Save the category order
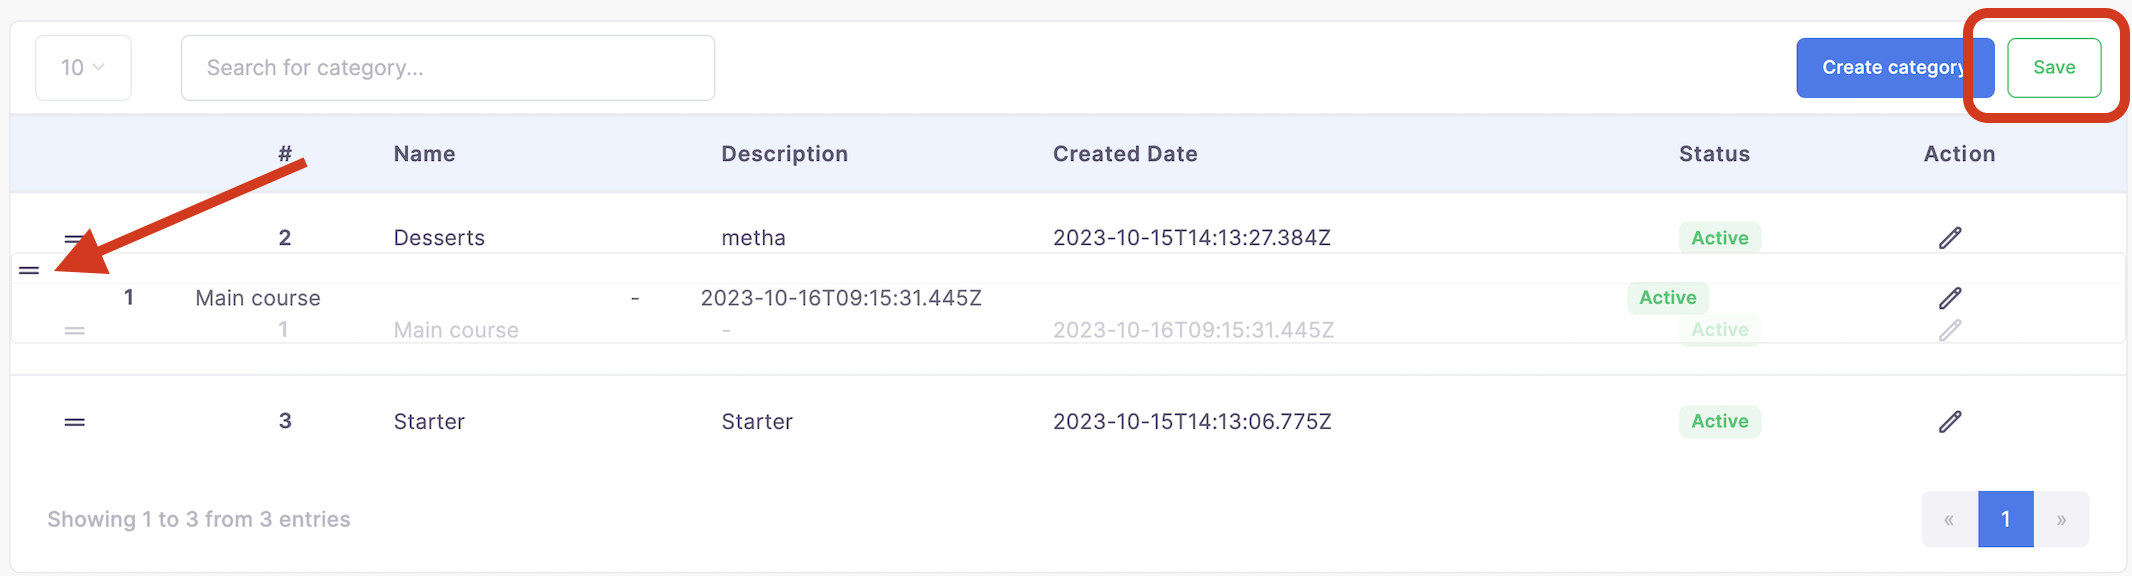The image size is (2132, 576). tap(2054, 68)
